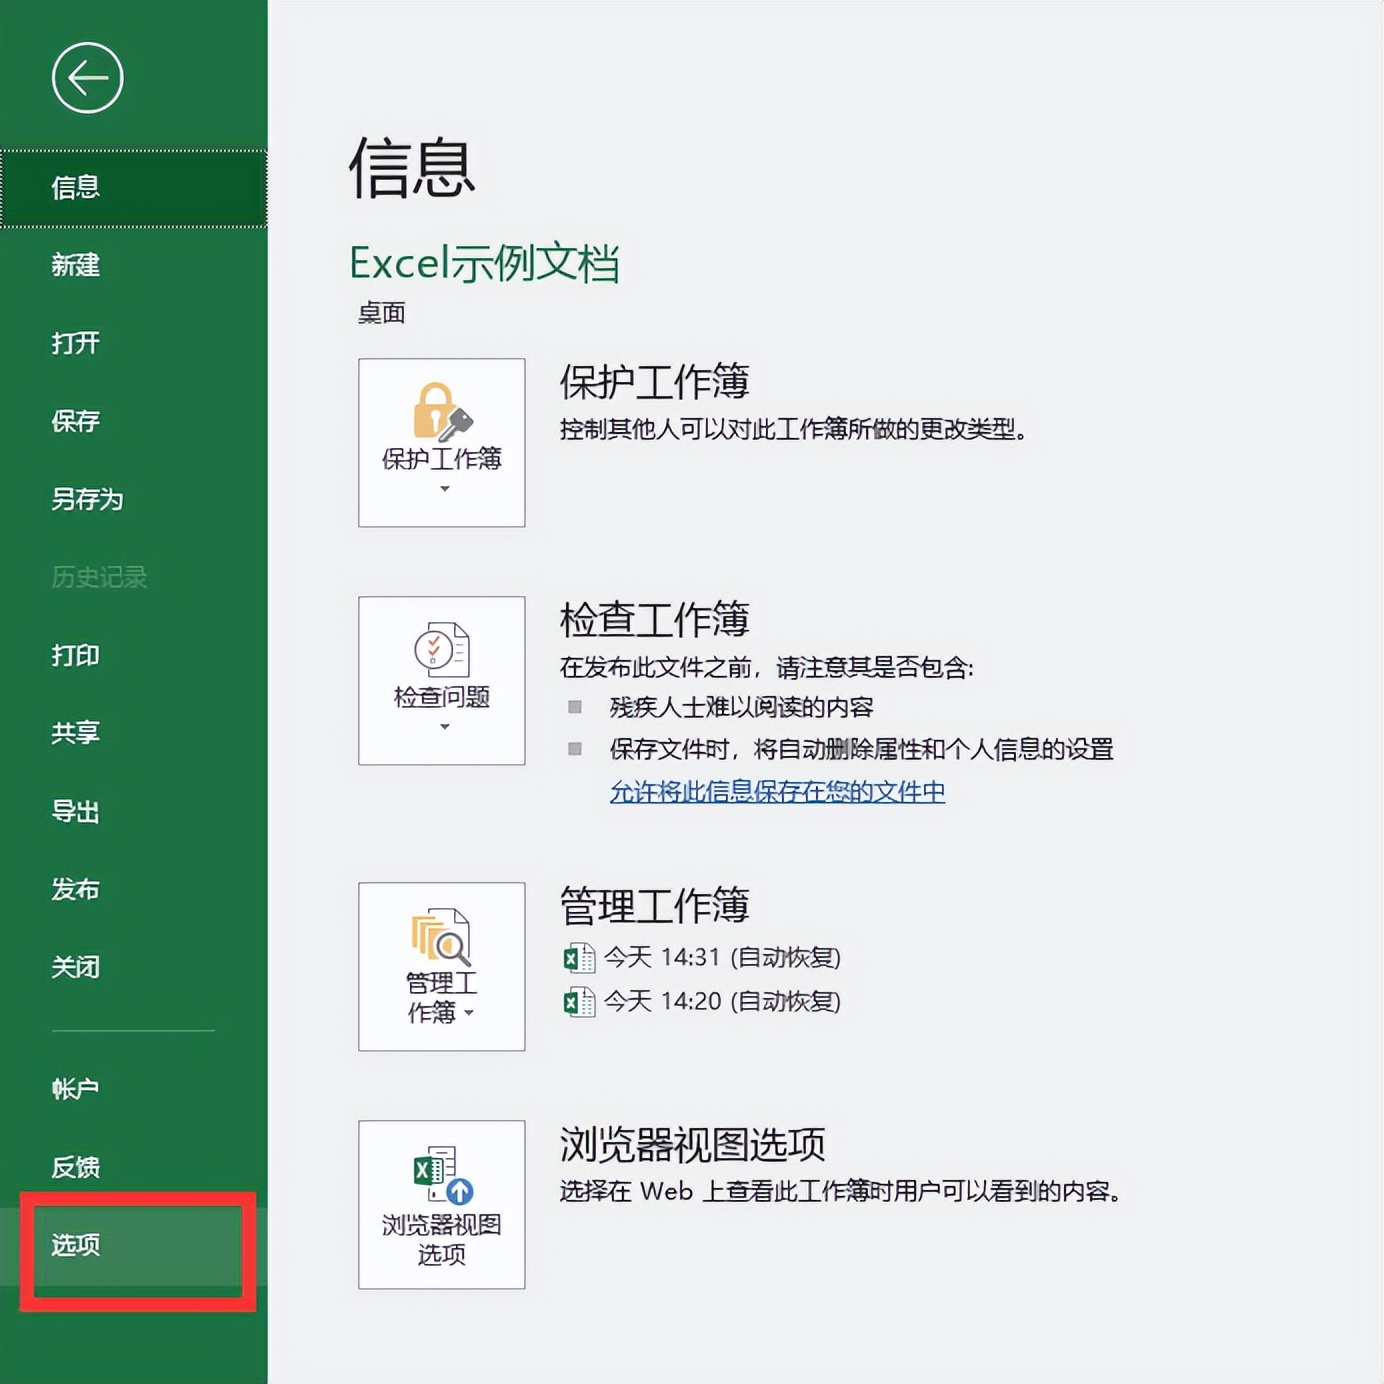
Task: Choose 关闭 to close the workbook
Action: pos(134,967)
